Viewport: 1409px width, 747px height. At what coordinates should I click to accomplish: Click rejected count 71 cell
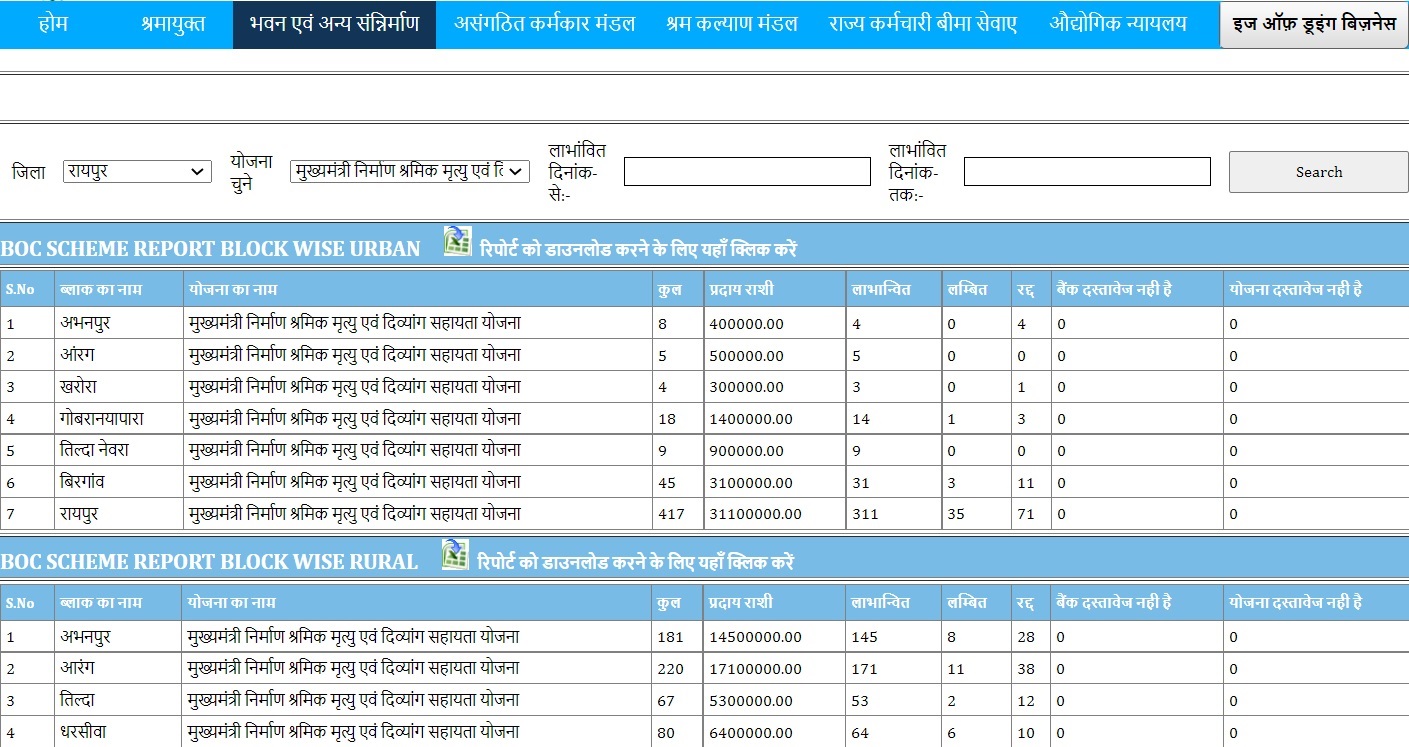pyautogui.click(x=1031, y=514)
